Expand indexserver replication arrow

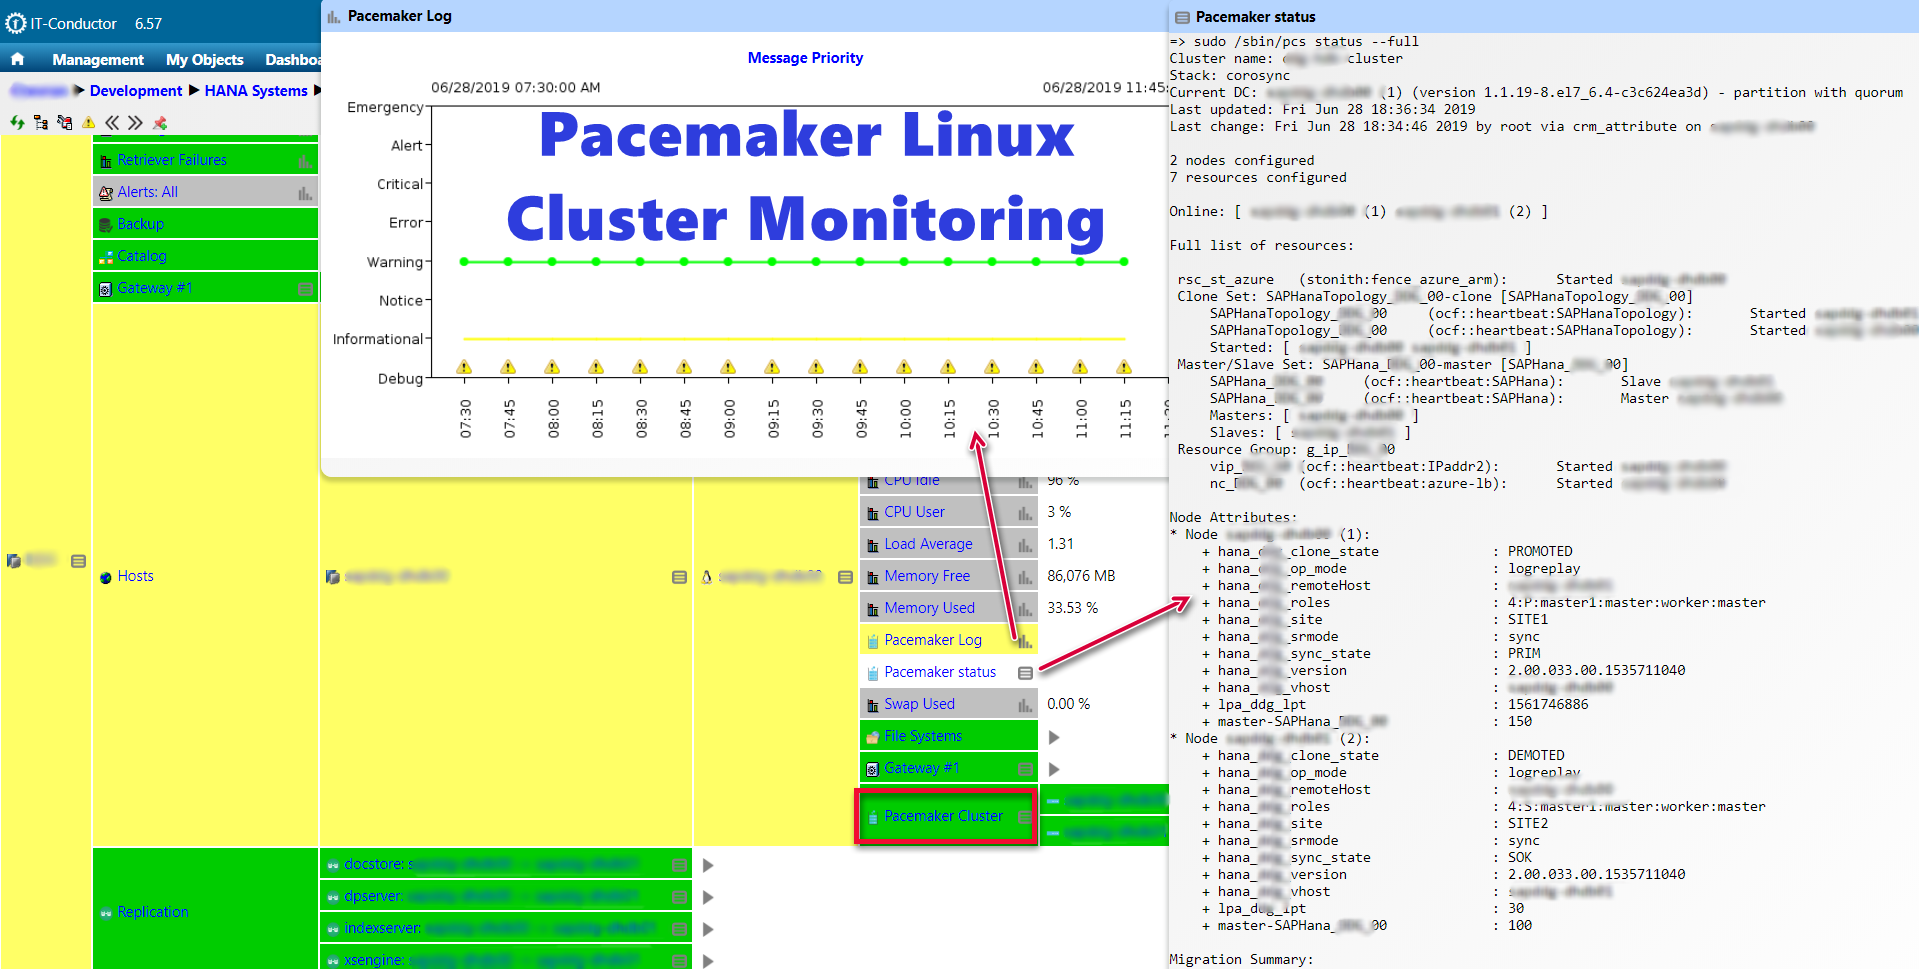click(x=707, y=929)
